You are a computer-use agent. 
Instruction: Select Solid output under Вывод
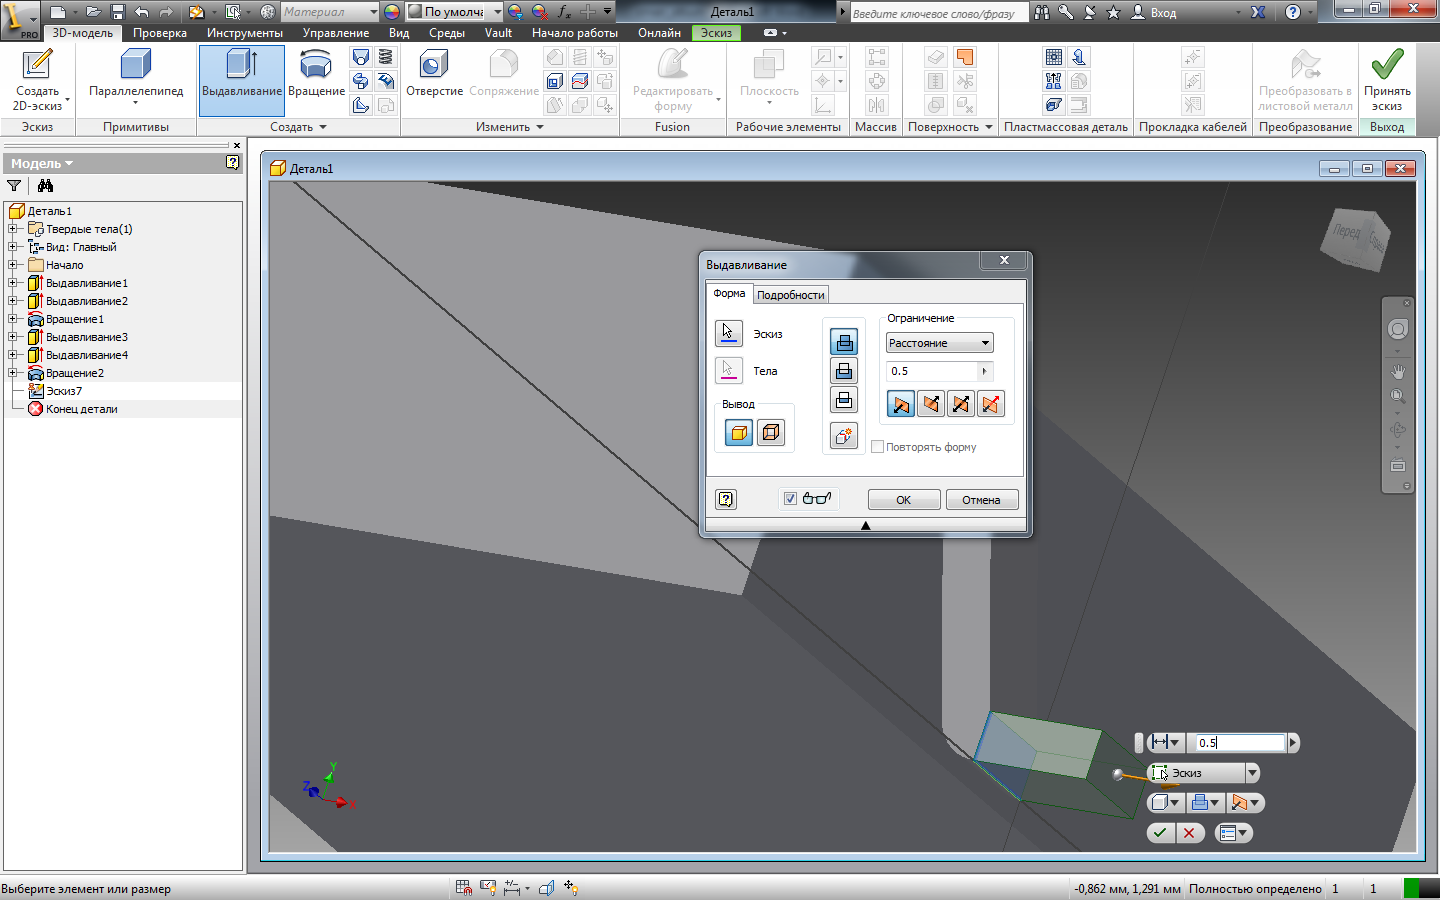pyautogui.click(x=738, y=433)
